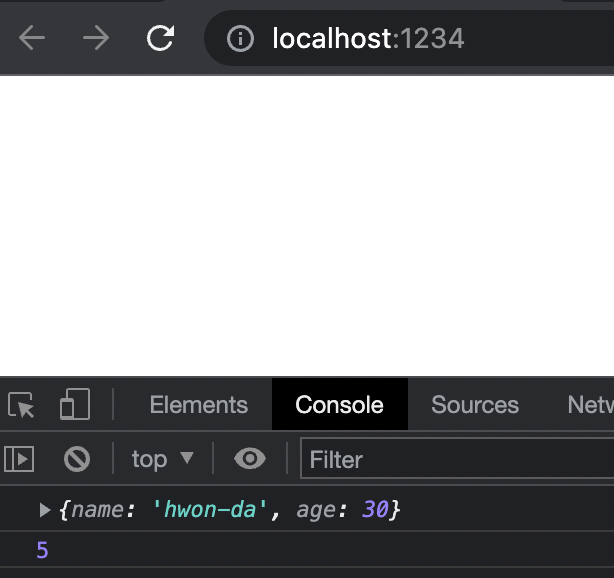Reload the localhost page

pos(160,38)
